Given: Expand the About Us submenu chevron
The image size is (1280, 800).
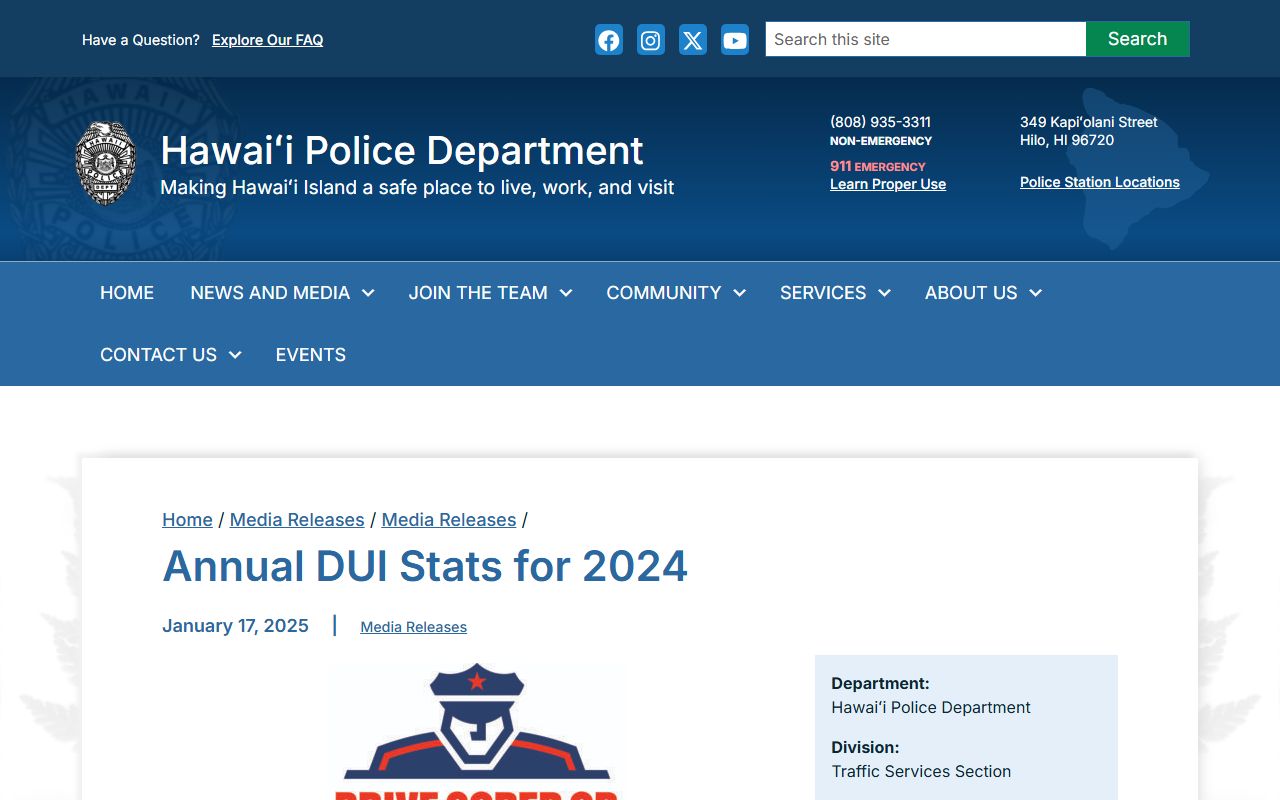Looking at the screenshot, I should pos(1036,293).
